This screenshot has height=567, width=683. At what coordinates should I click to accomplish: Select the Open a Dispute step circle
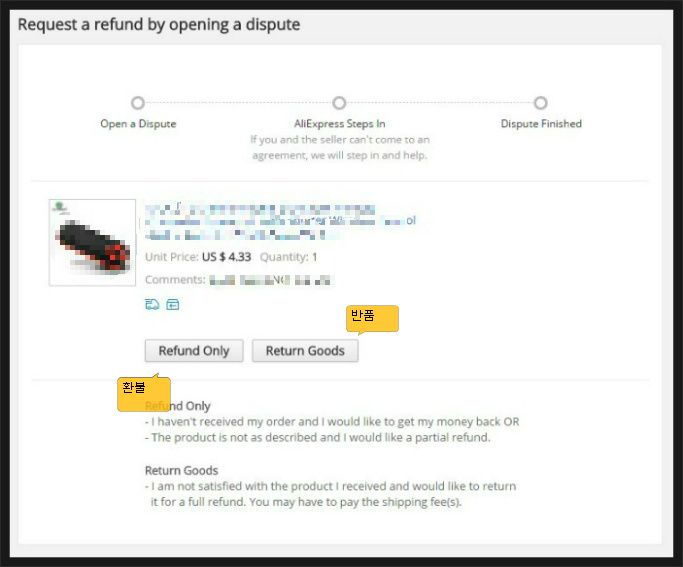(138, 103)
